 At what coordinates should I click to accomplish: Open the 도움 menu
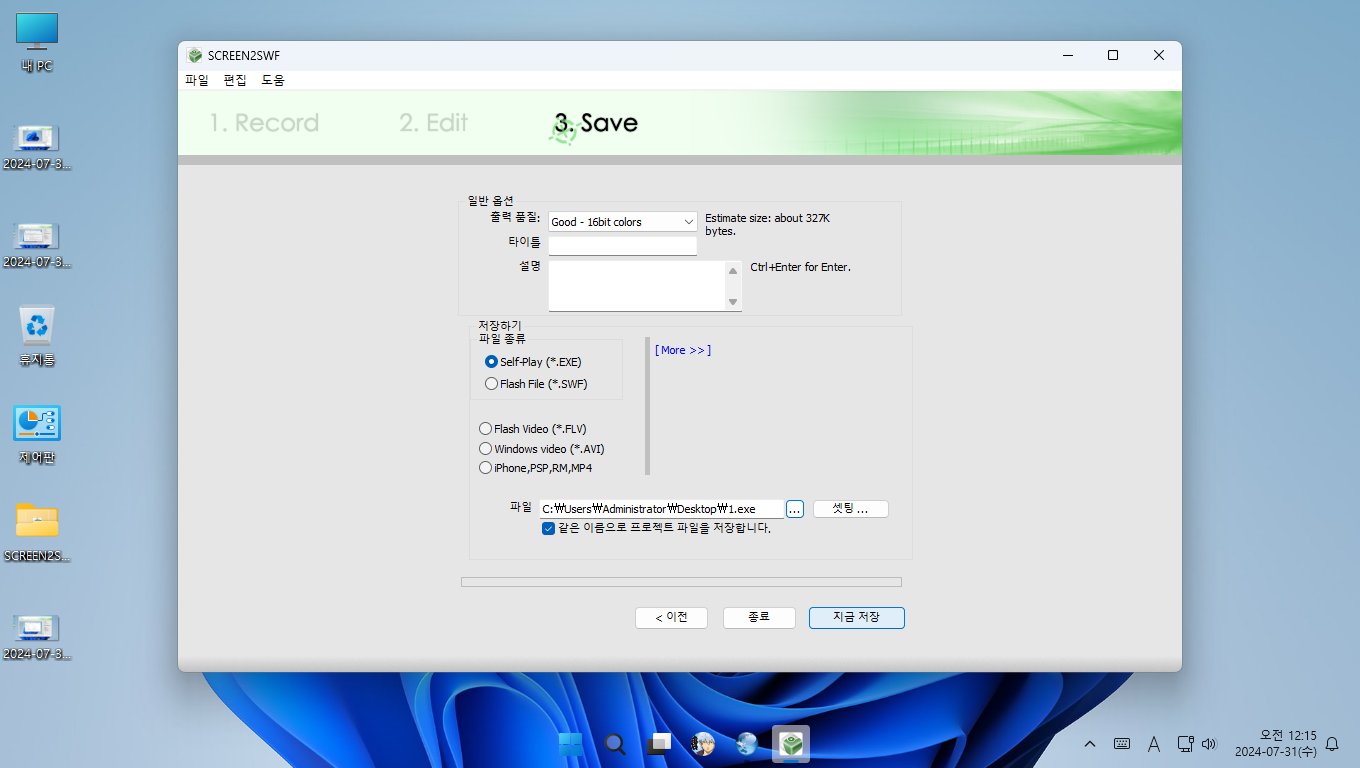tap(273, 80)
